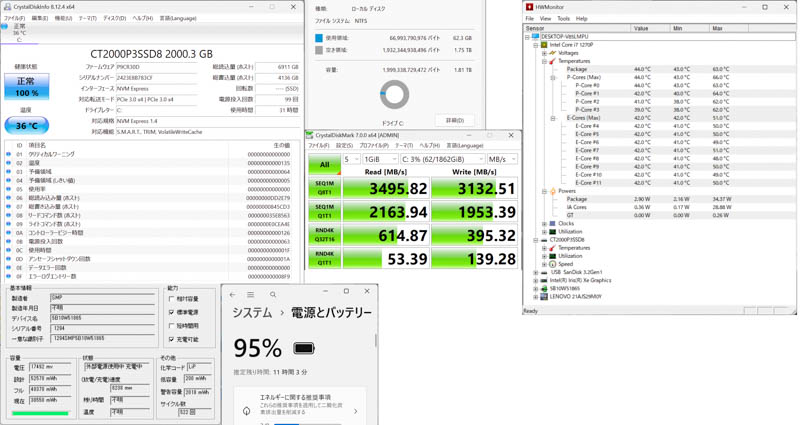Viewport: 800px width, 425px height.
Task: Toggle the 相対容量 checkbox
Action: point(172,299)
